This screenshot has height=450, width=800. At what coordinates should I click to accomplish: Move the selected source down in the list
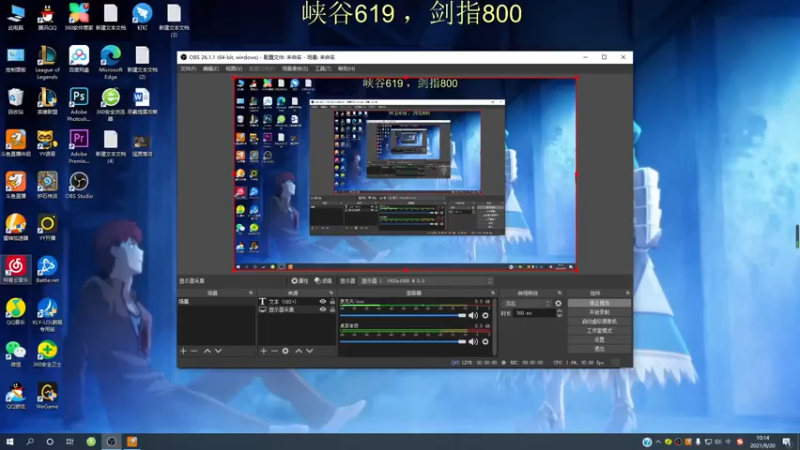(x=310, y=351)
